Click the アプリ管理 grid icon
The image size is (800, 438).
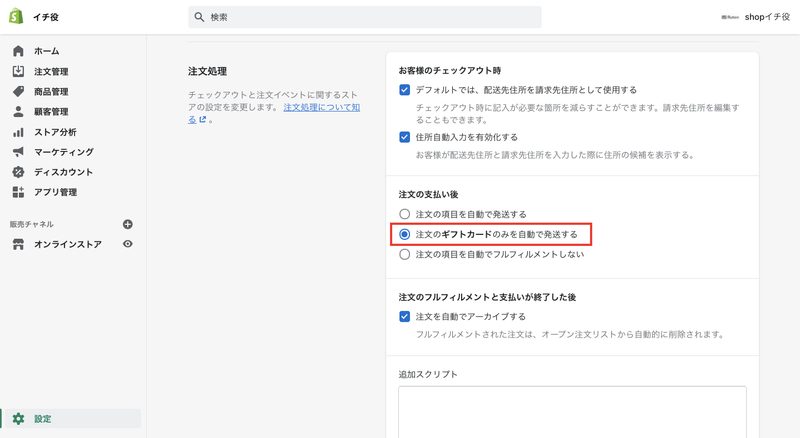[18, 192]
